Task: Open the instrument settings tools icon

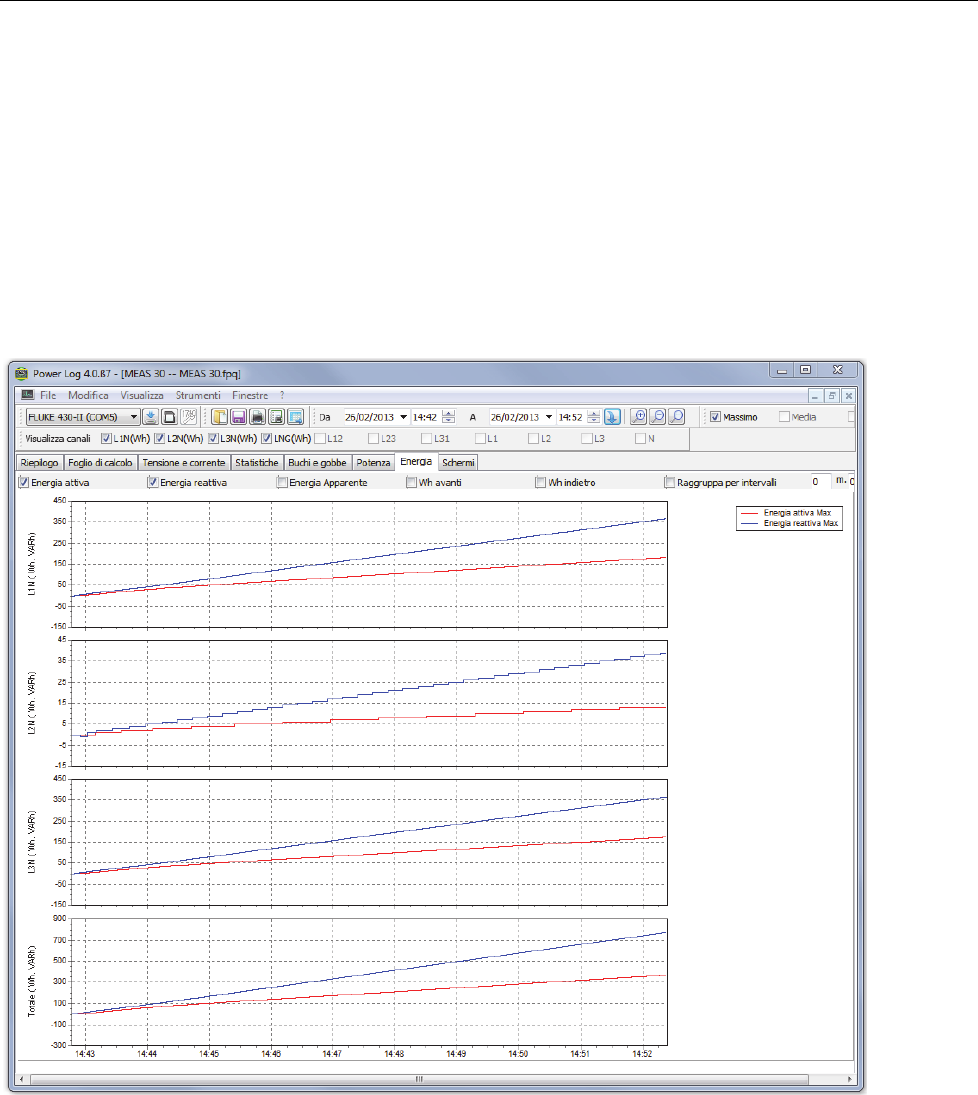Action: point(189,417)
